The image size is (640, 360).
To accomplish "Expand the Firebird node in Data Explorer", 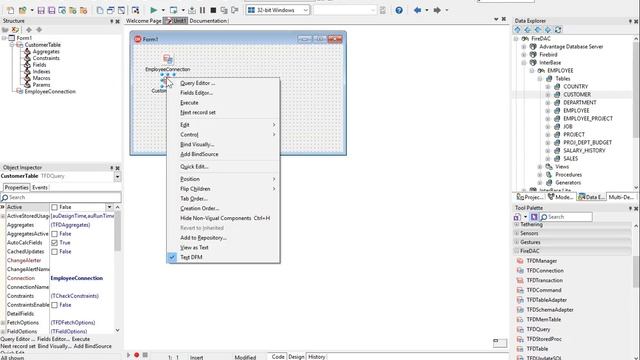I will pos(524,55).
